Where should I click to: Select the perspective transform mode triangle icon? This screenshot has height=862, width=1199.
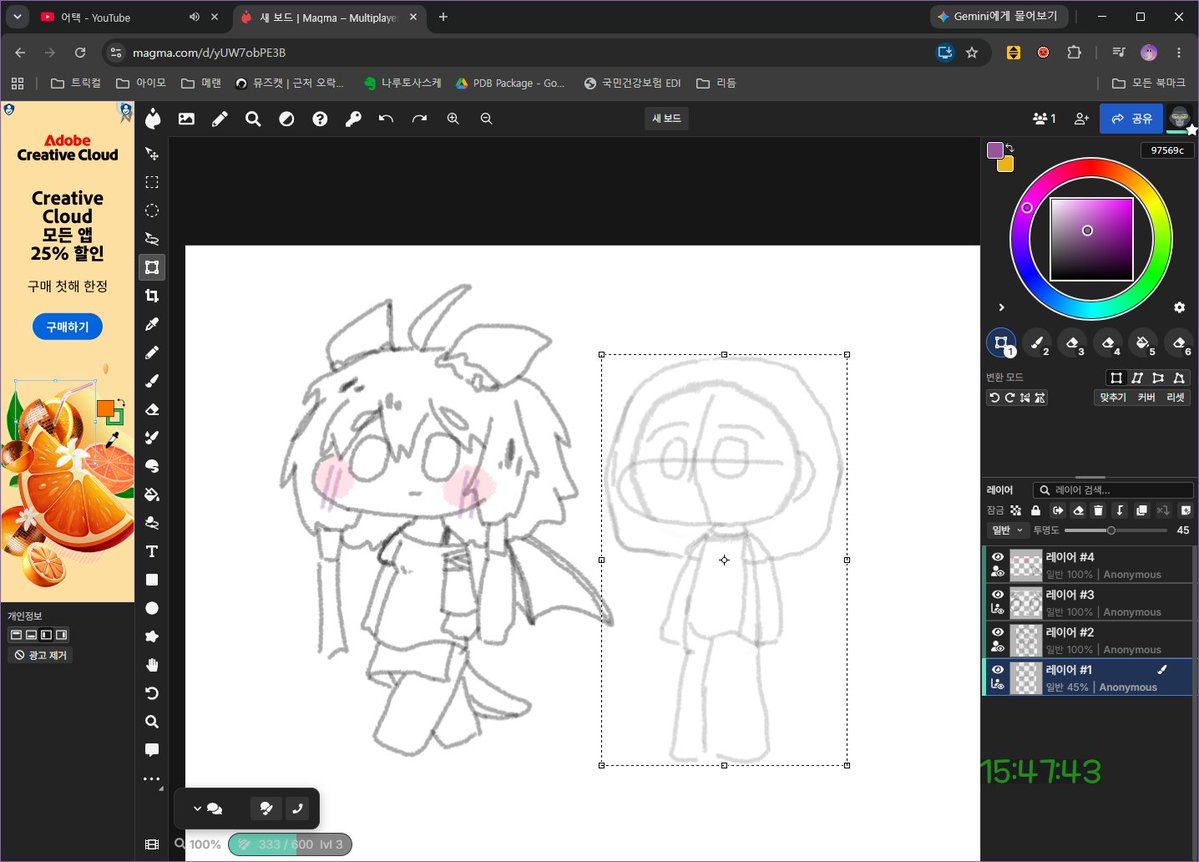[1179, 378]
